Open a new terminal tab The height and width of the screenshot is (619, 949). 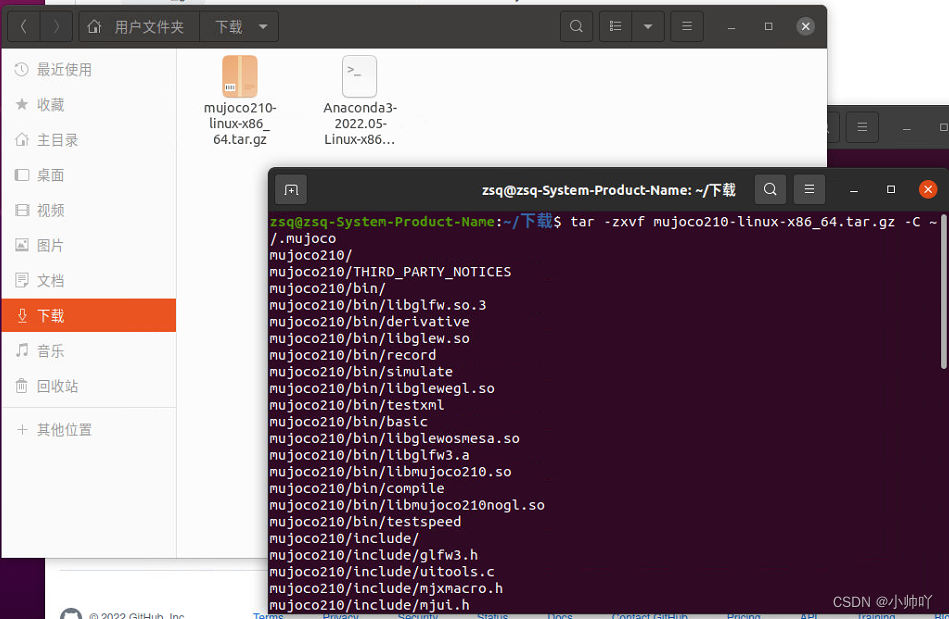[x=291, y=190]
